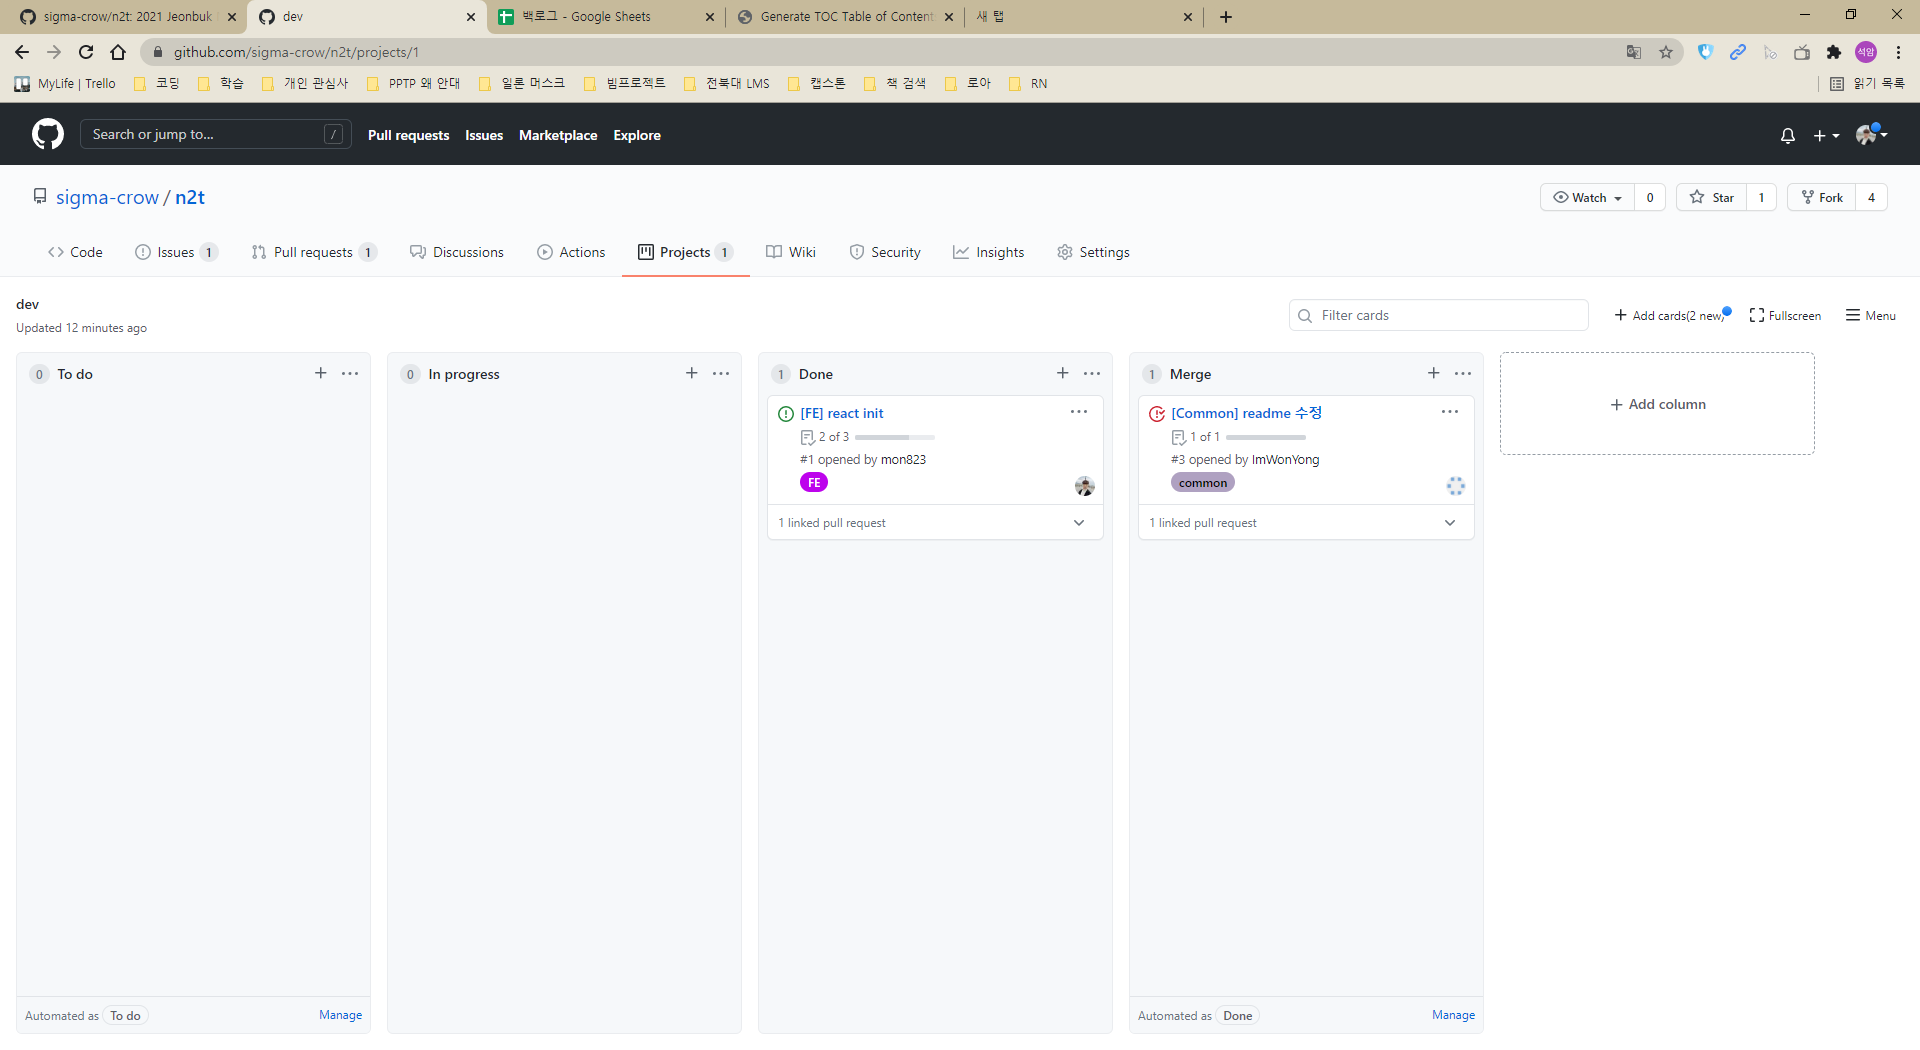The image size is (1920, 1050).
Task: Open the Actions tab
Action: click(x=571, y=252)
